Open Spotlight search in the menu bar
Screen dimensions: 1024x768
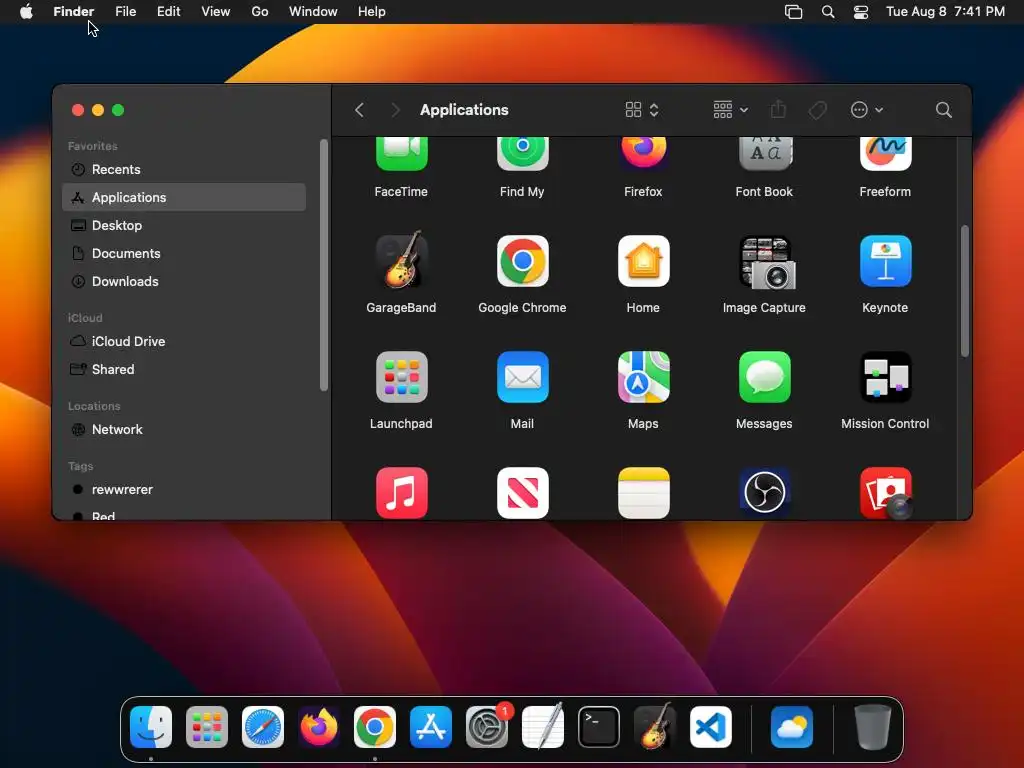[x=827, y=12]
